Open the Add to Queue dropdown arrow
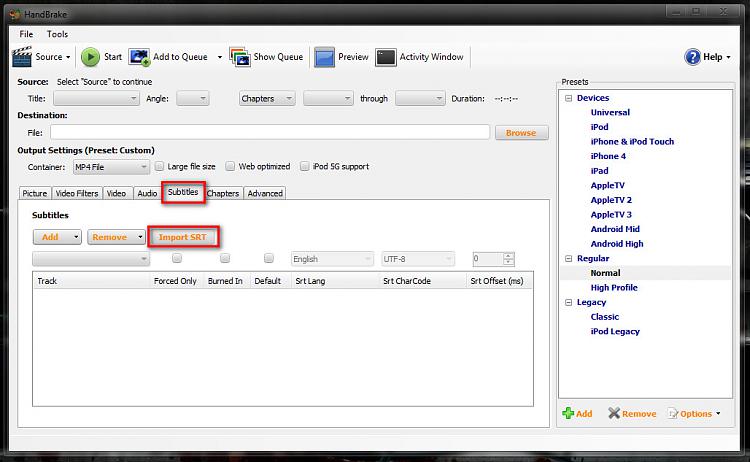Viewport: 750px width, 462px height. pyautogui.click(x=220, y=57)
